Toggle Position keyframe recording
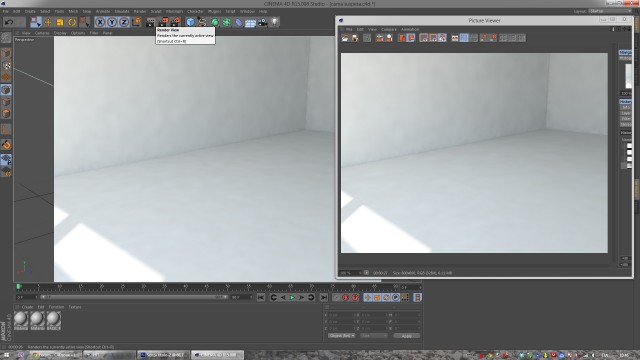The width and height of the screenshot is (640, 360). (x=367, y=298)
